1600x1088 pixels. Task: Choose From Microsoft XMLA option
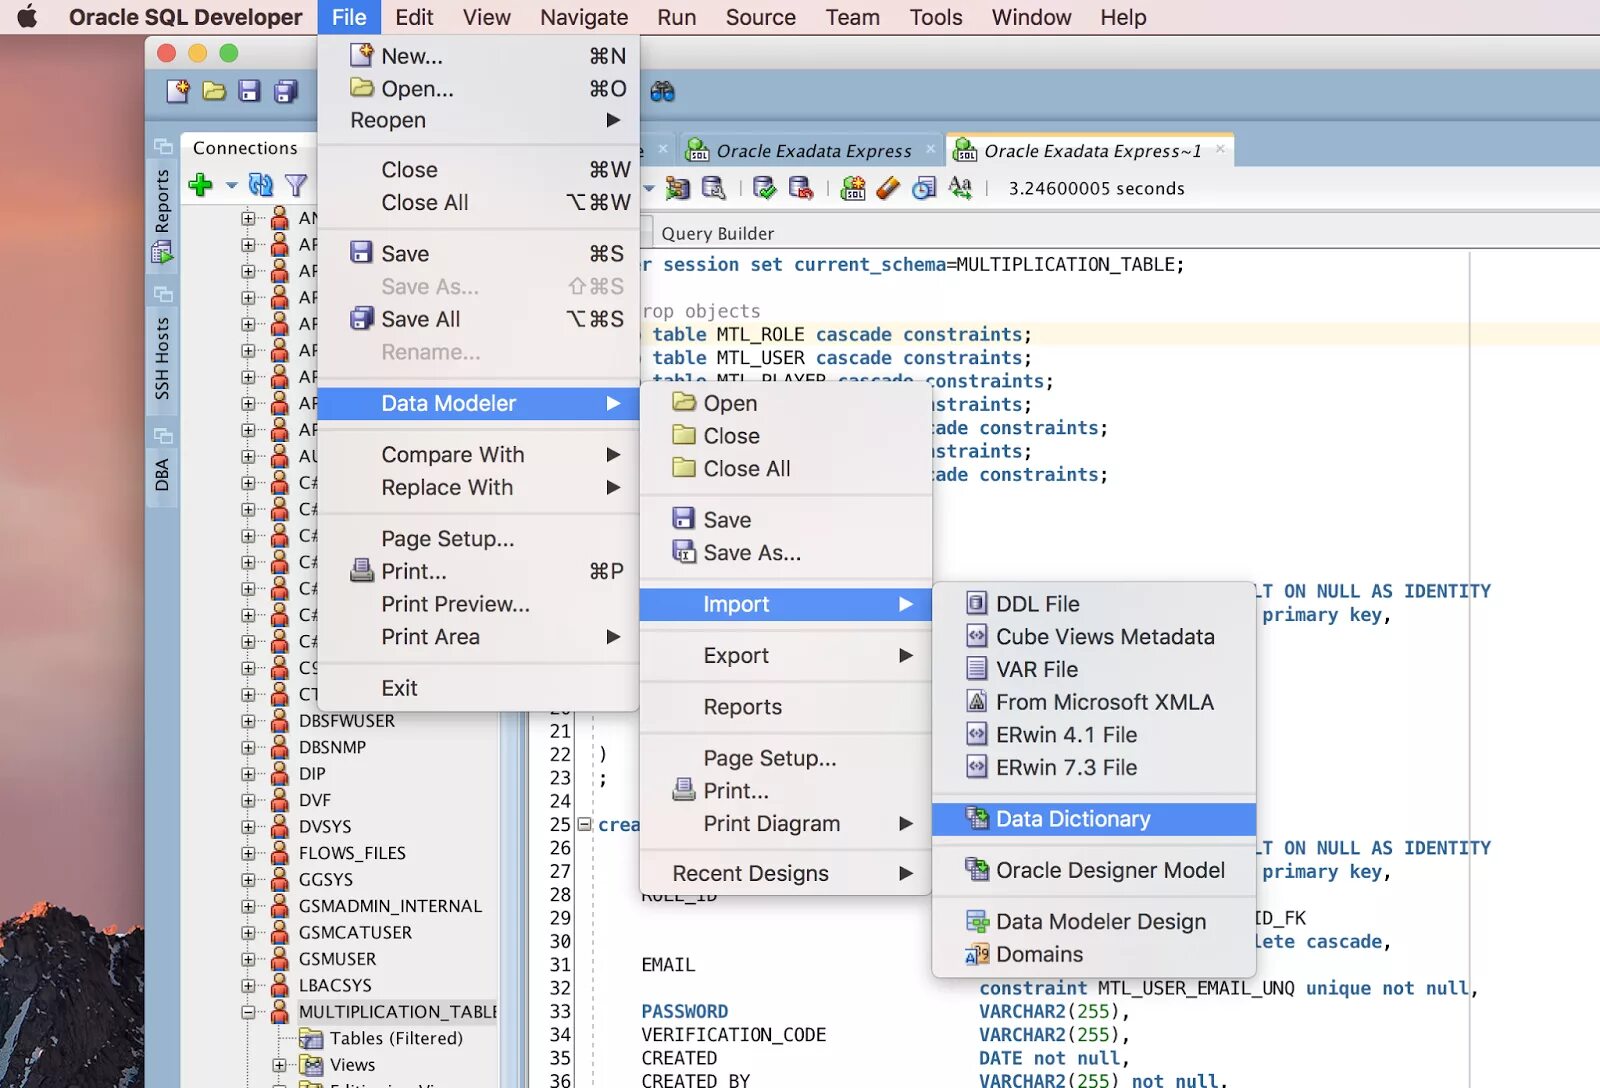[x=1094, y=703]
